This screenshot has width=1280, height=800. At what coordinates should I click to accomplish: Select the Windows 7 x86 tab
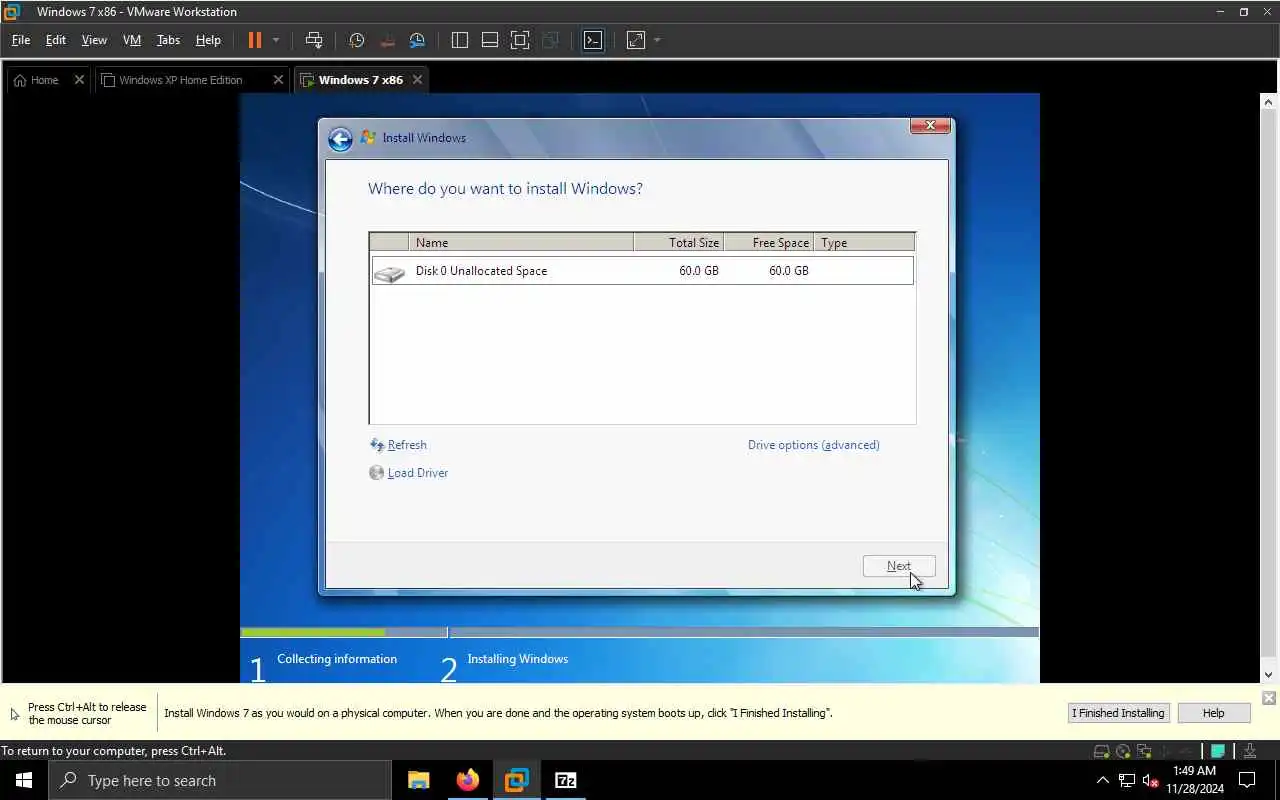tap(361, 80)
